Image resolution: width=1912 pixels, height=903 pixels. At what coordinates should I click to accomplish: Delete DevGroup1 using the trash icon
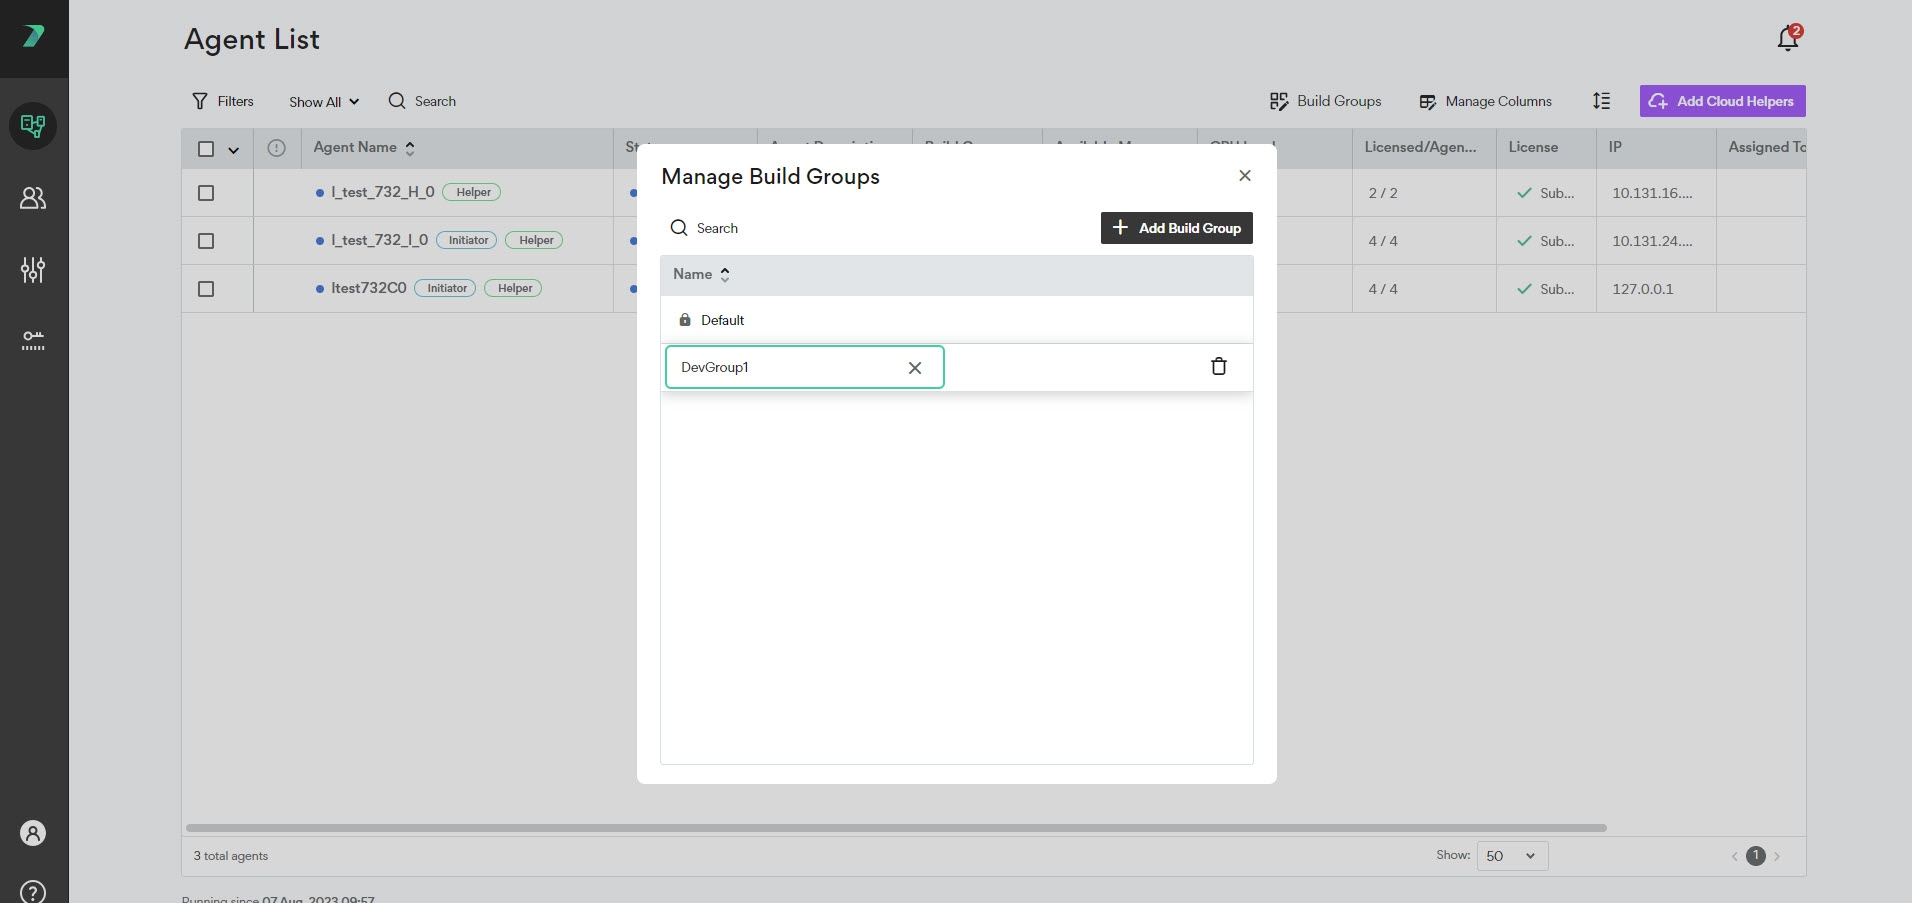tap(1218, 366)
